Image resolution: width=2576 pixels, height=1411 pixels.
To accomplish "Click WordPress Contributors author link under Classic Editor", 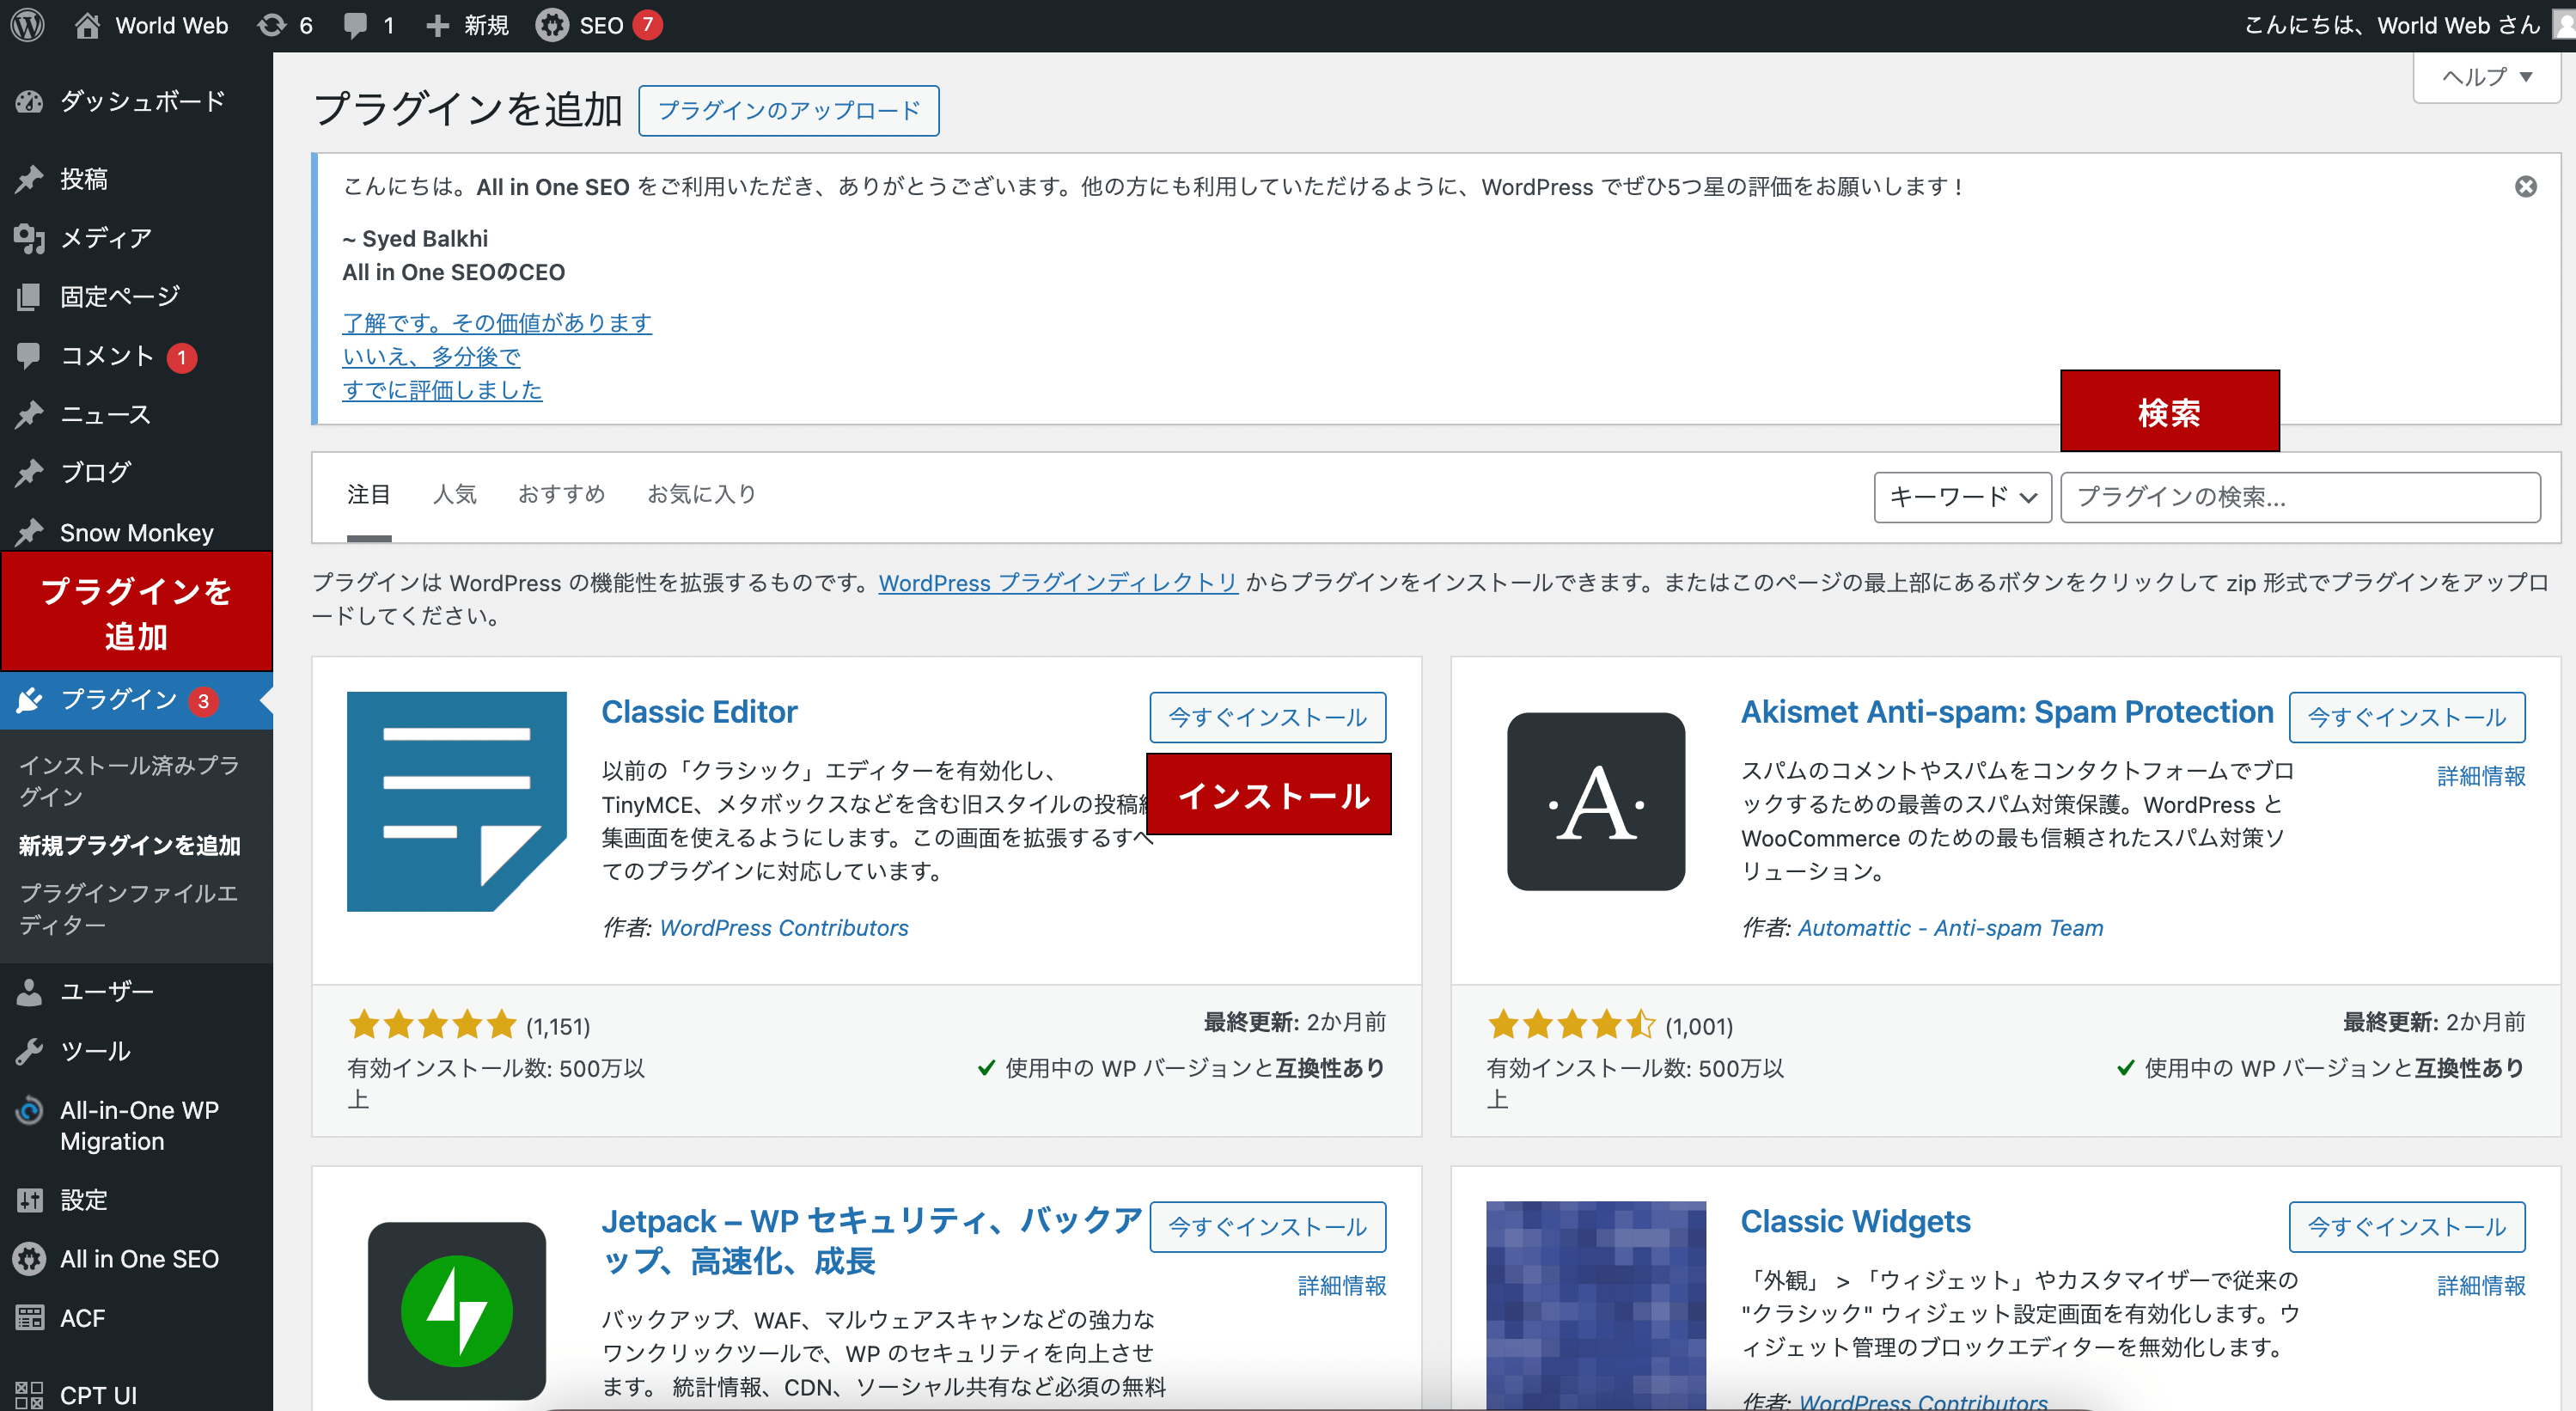I will point(784,928).
